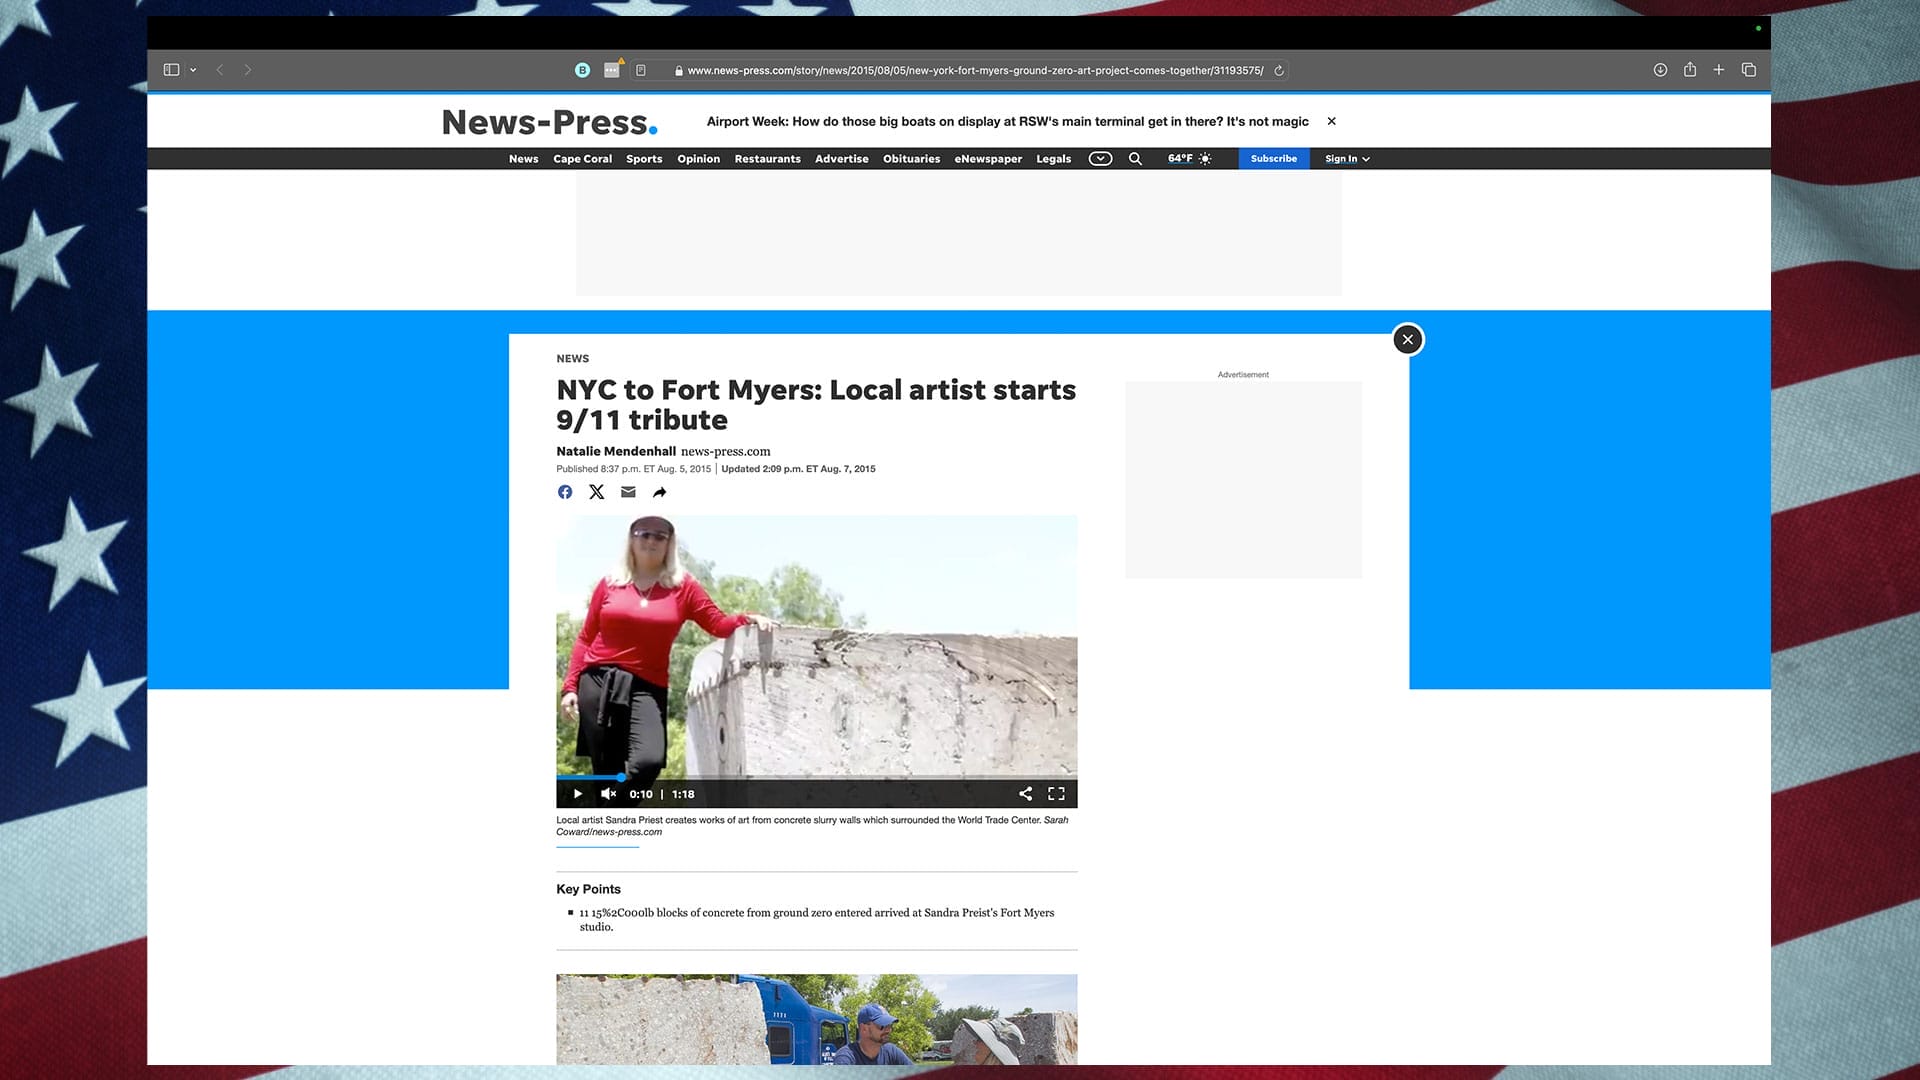The image size is (1920, 1080).
Task: Unmute the video player
Action: click(x=608, y=794)
